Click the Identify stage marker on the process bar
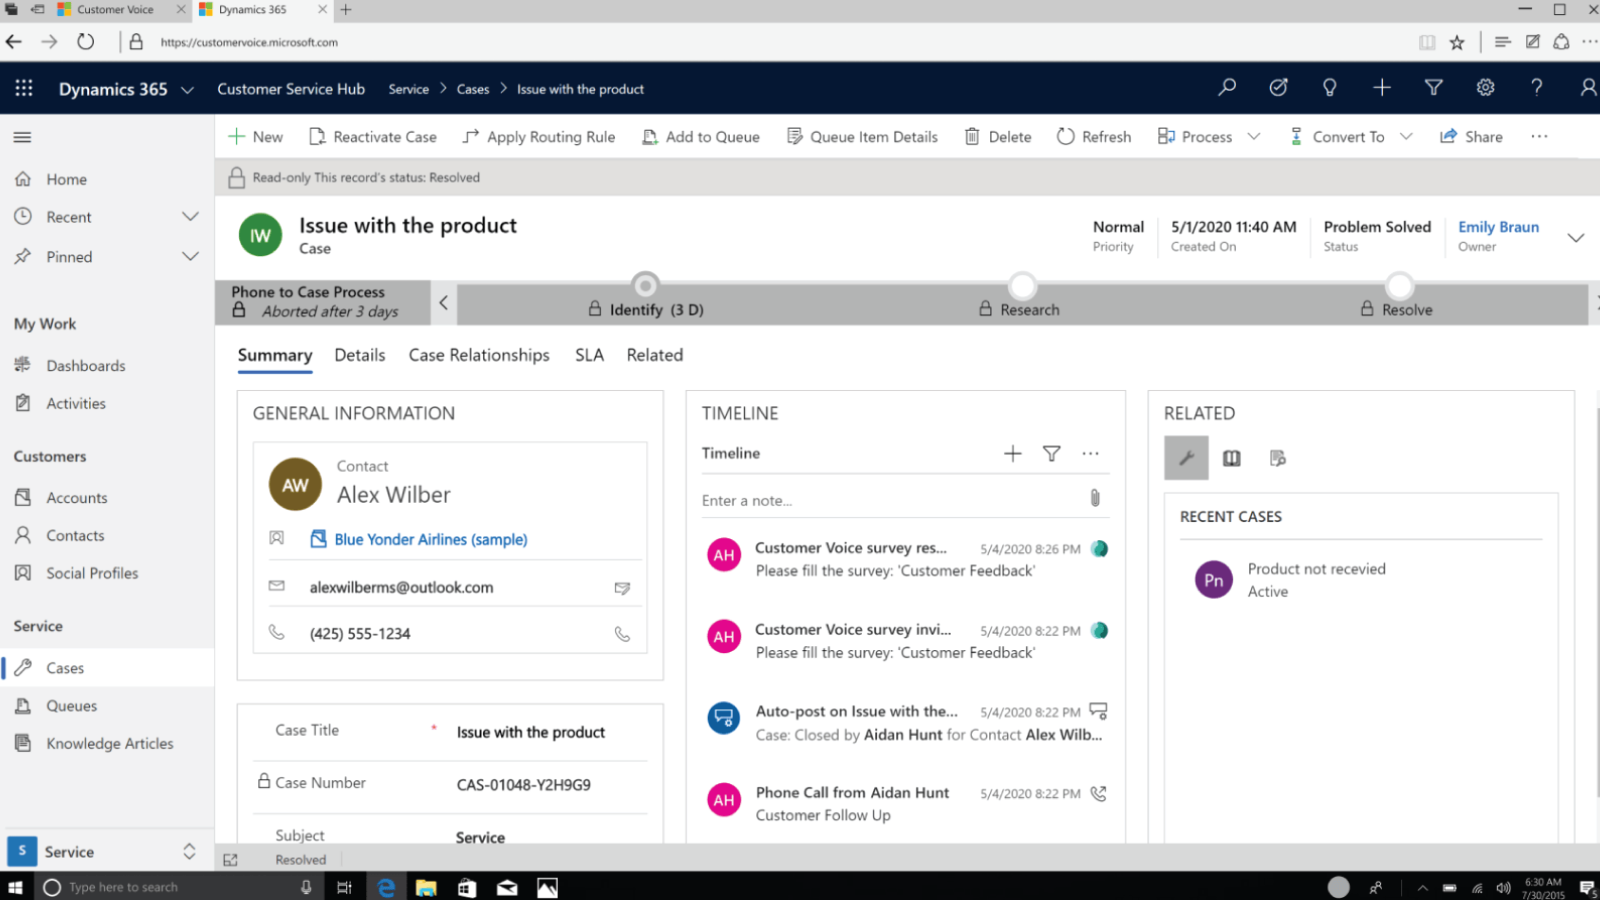The width and height of the screenshot is (1600, 900). click(645, 285)
